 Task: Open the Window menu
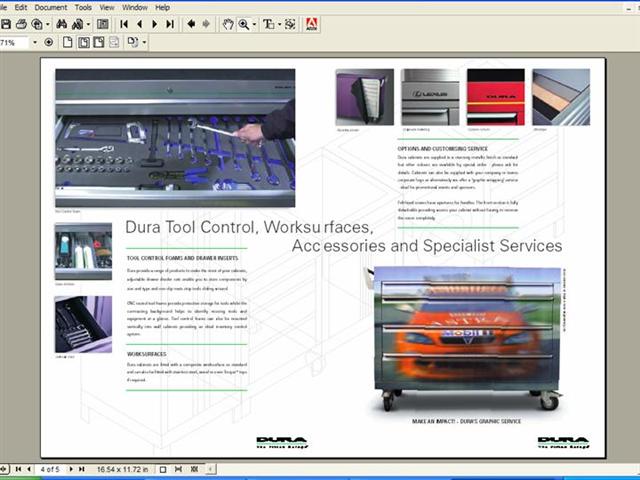click(x=135, y=7)
